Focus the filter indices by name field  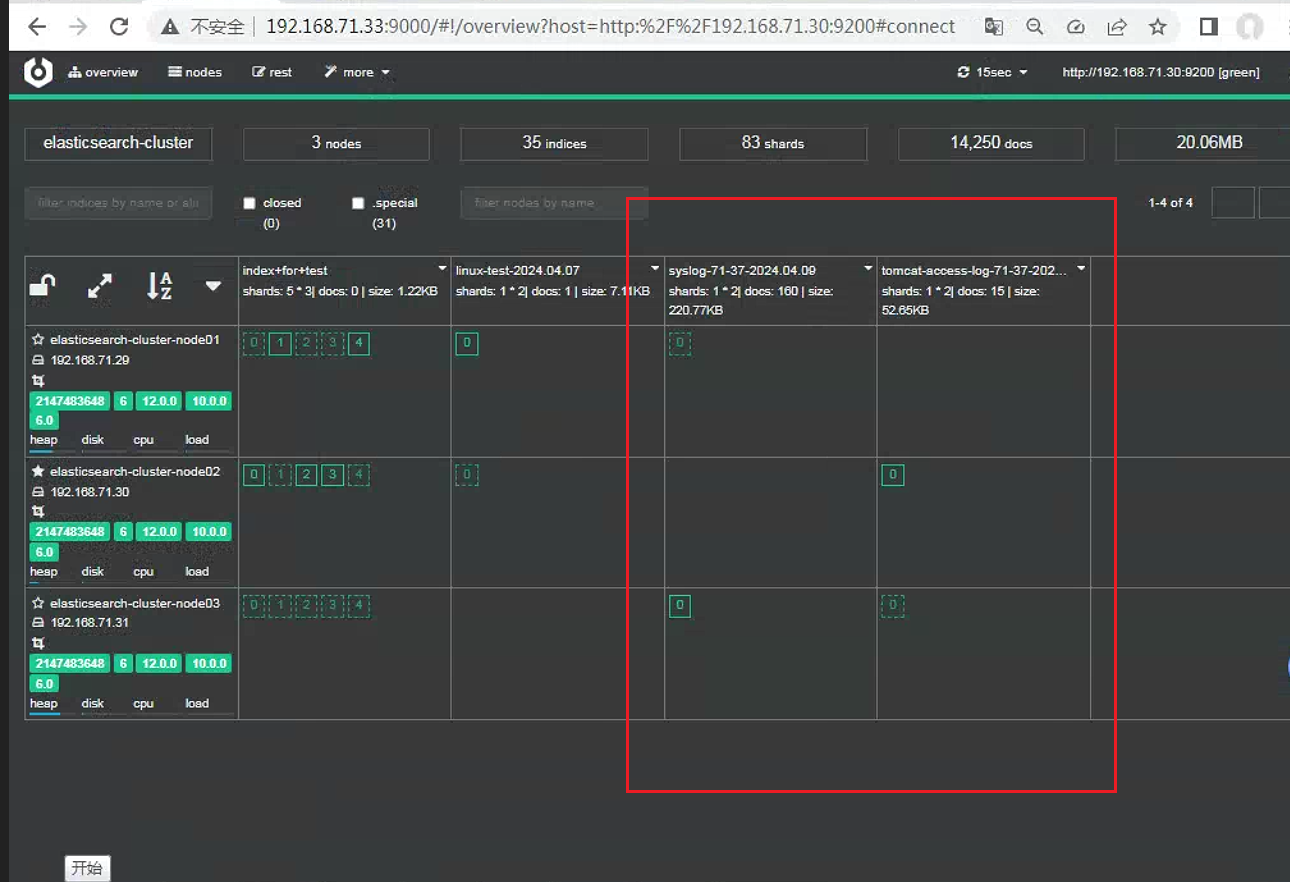tap(118, 203)
